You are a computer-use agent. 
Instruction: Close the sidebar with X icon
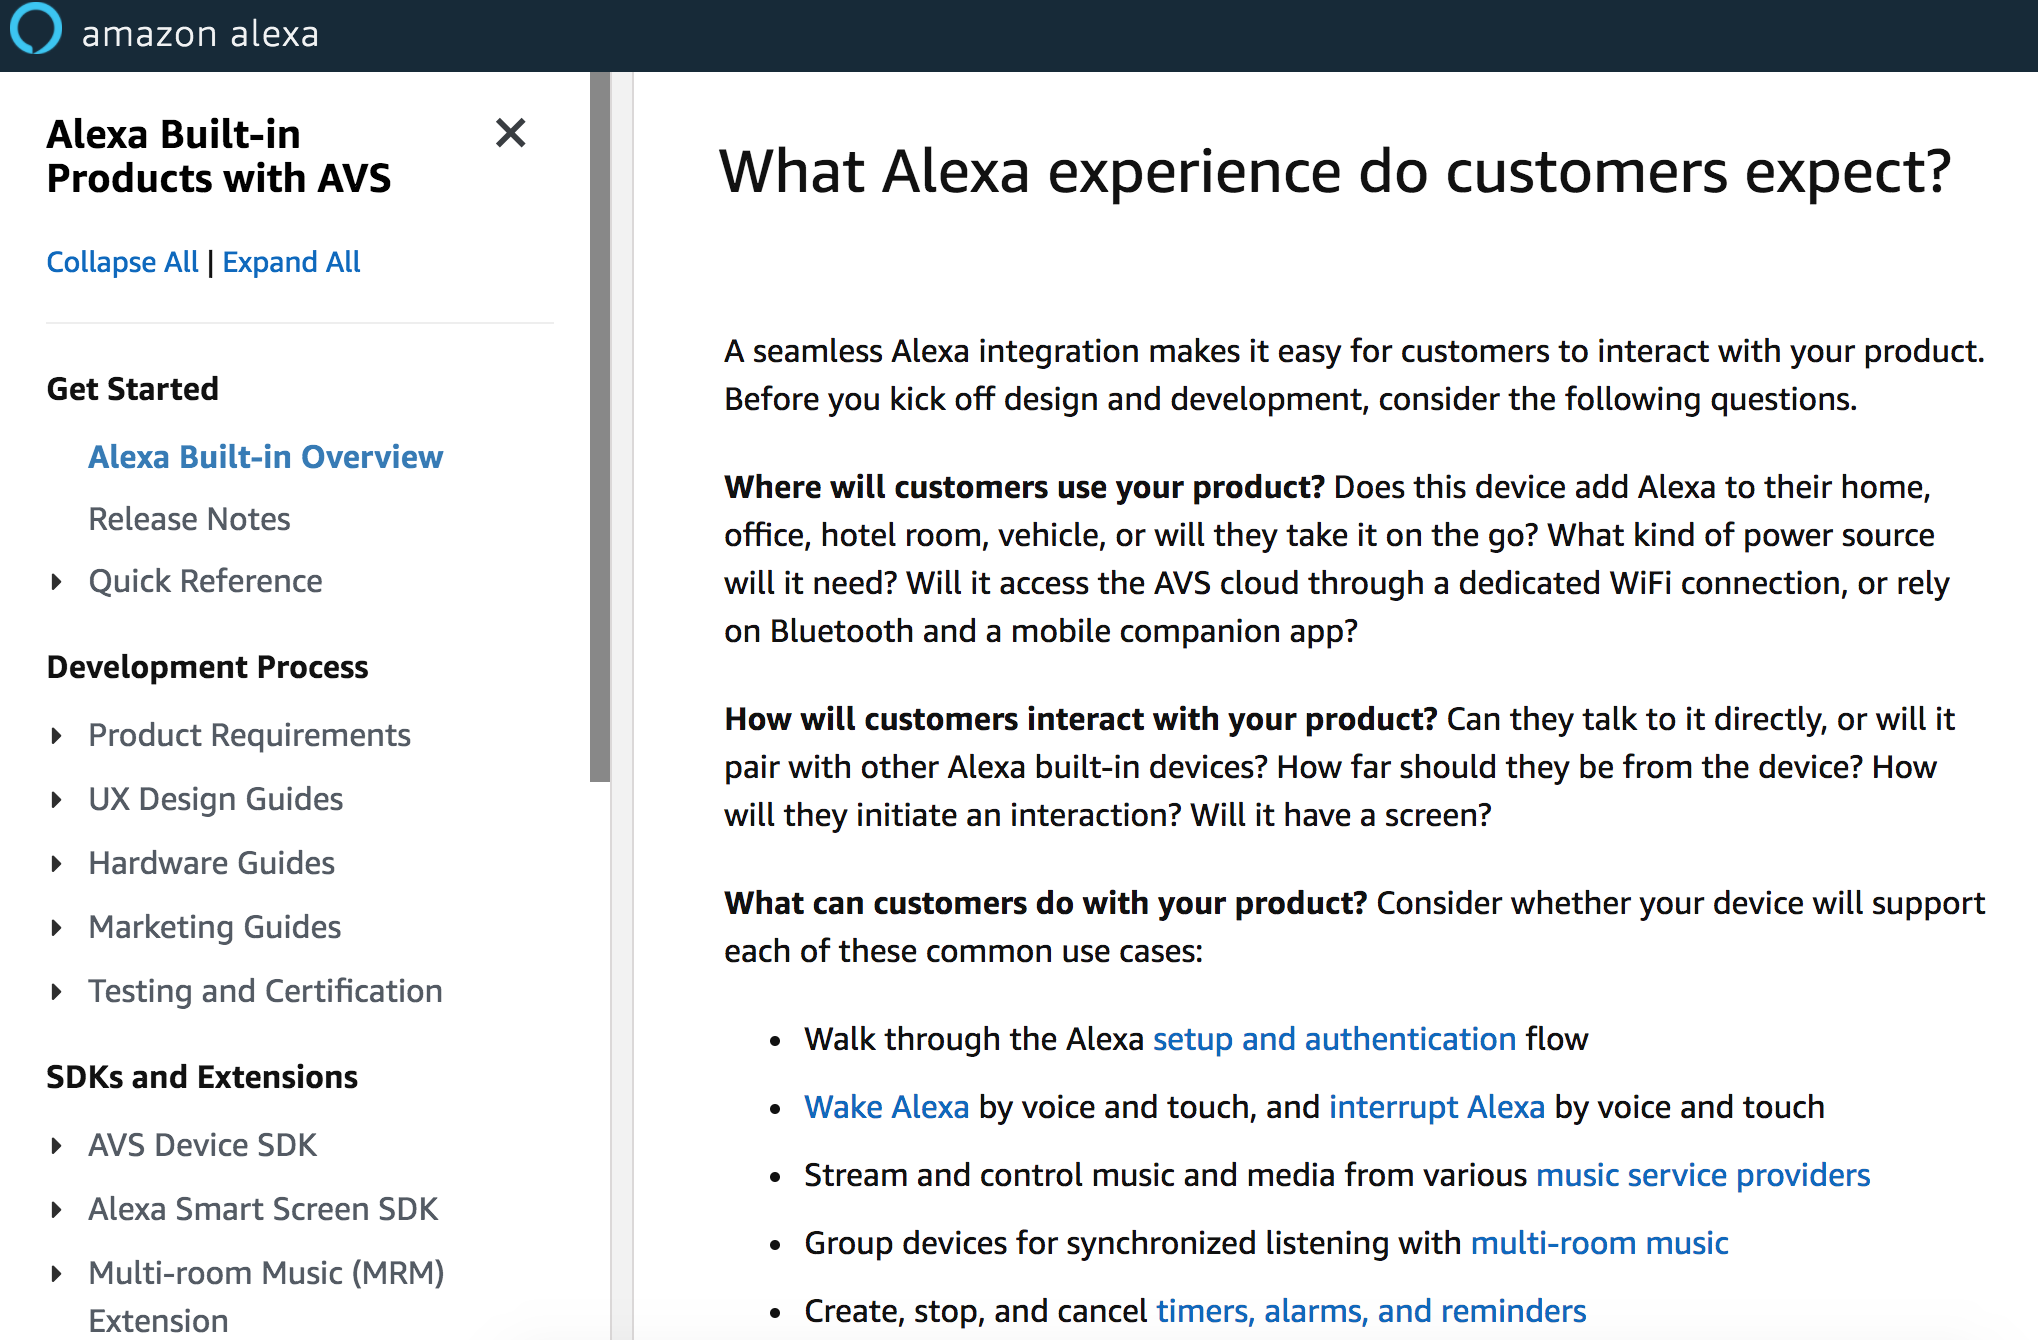(x=510, y=133)
